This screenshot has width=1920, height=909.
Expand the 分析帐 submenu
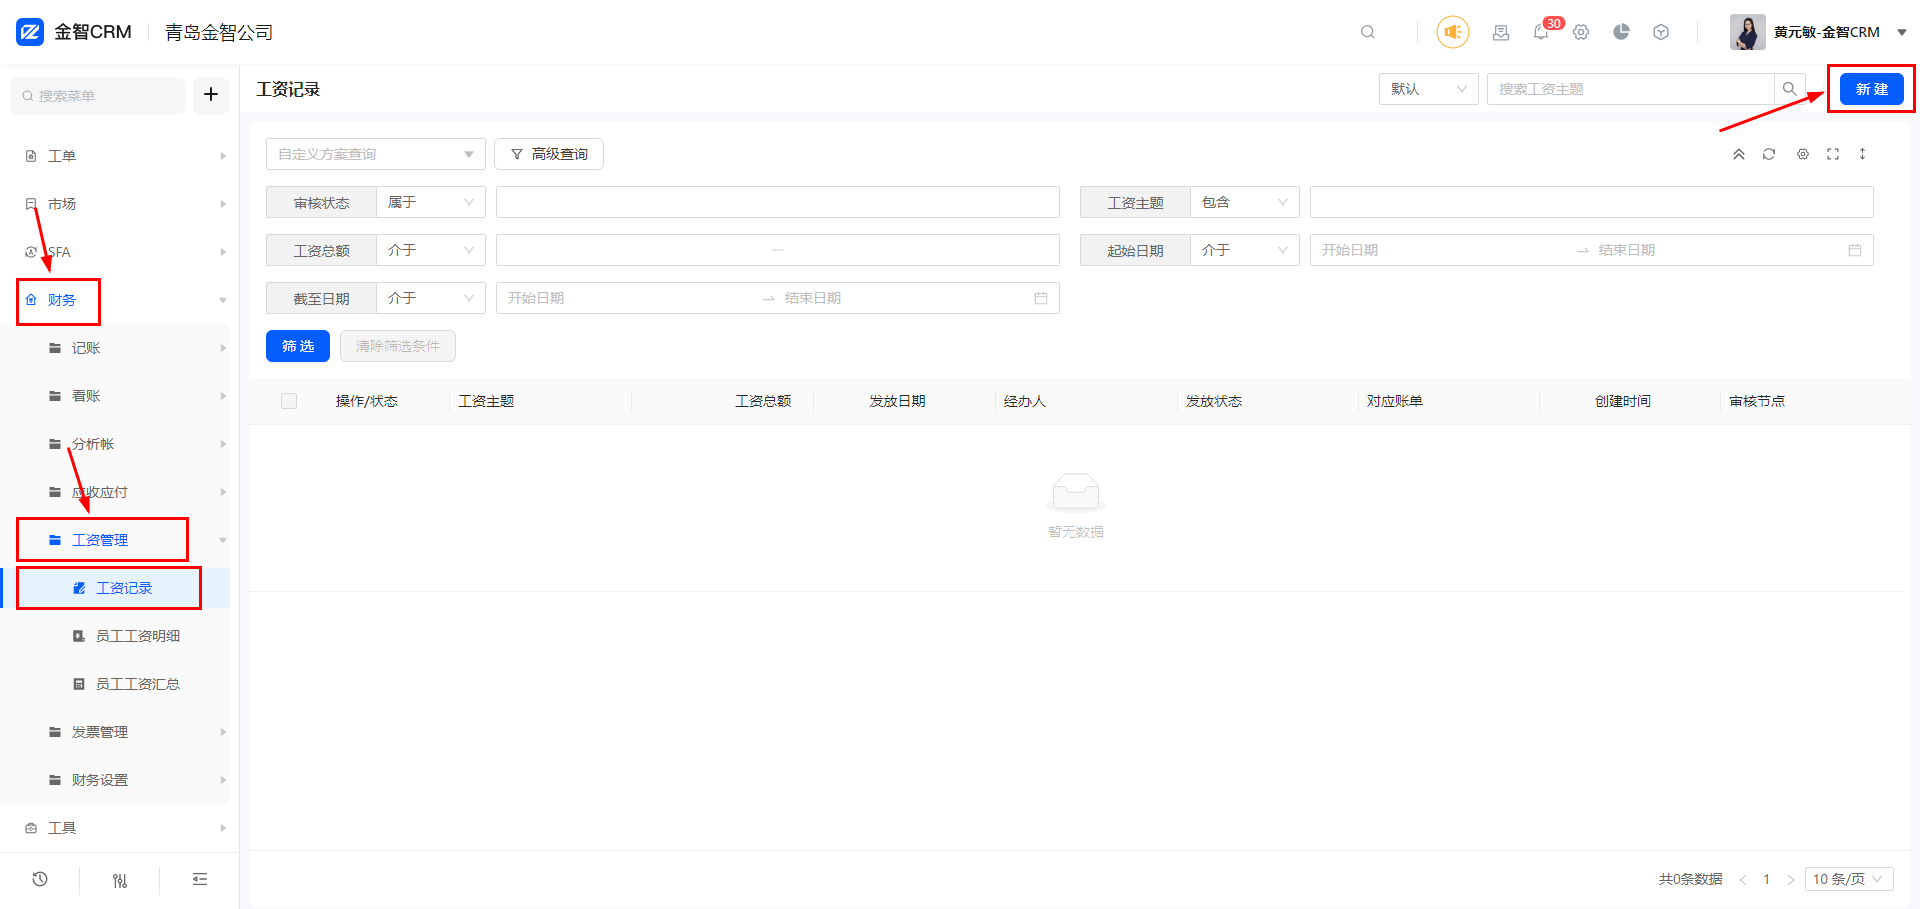click(x=120, y=444)
